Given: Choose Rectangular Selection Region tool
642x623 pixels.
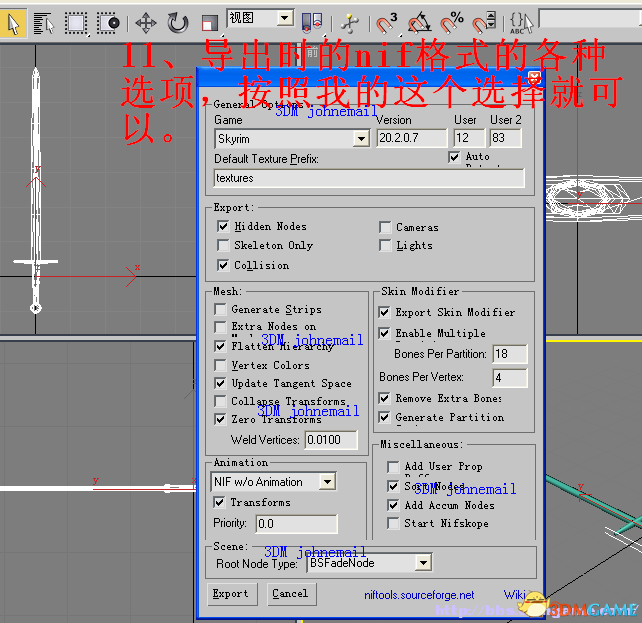Looking at the screenshot, I should tap(76, 23).
